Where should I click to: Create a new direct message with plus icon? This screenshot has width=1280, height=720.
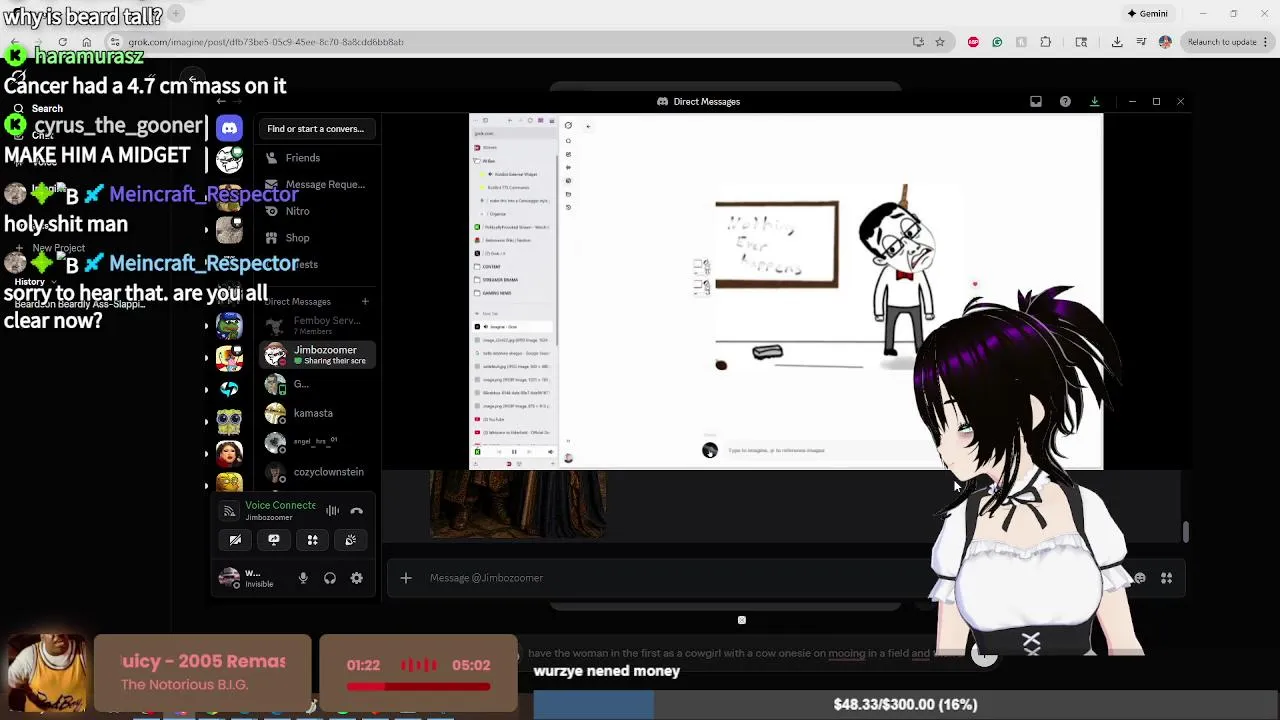pyautogui.click(x=365, y=301)
